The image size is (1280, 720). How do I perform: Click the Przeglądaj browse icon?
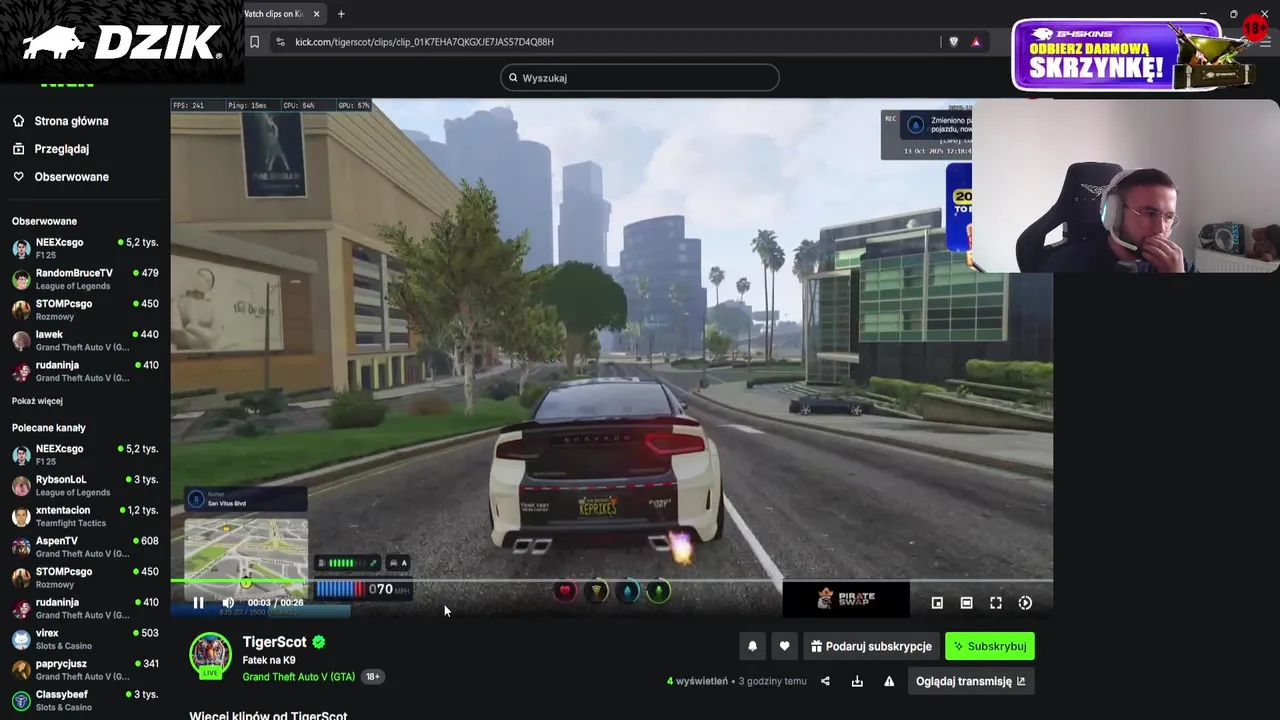(x=19, y=149)
